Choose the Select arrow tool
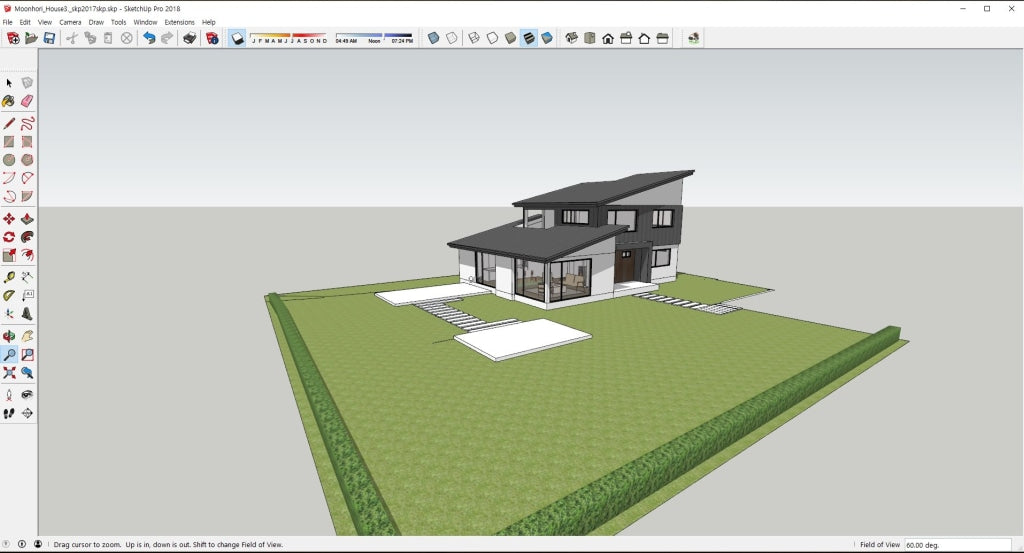 coord(9,83)
